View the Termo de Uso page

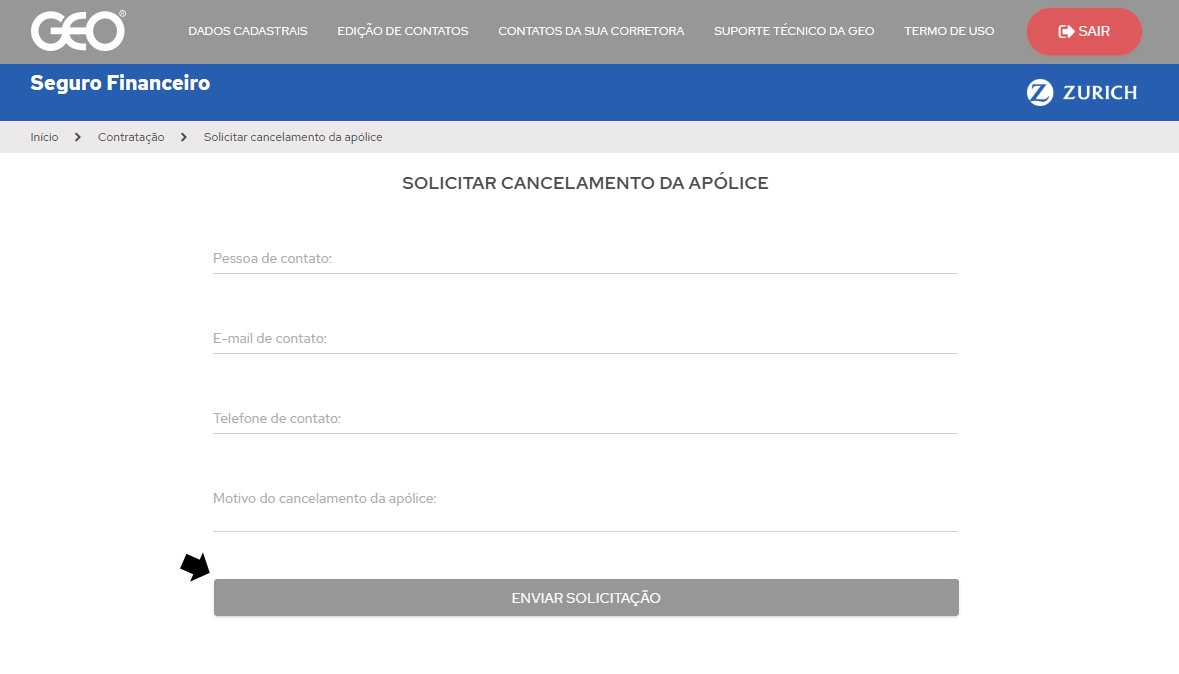click(x=949, y=31)
